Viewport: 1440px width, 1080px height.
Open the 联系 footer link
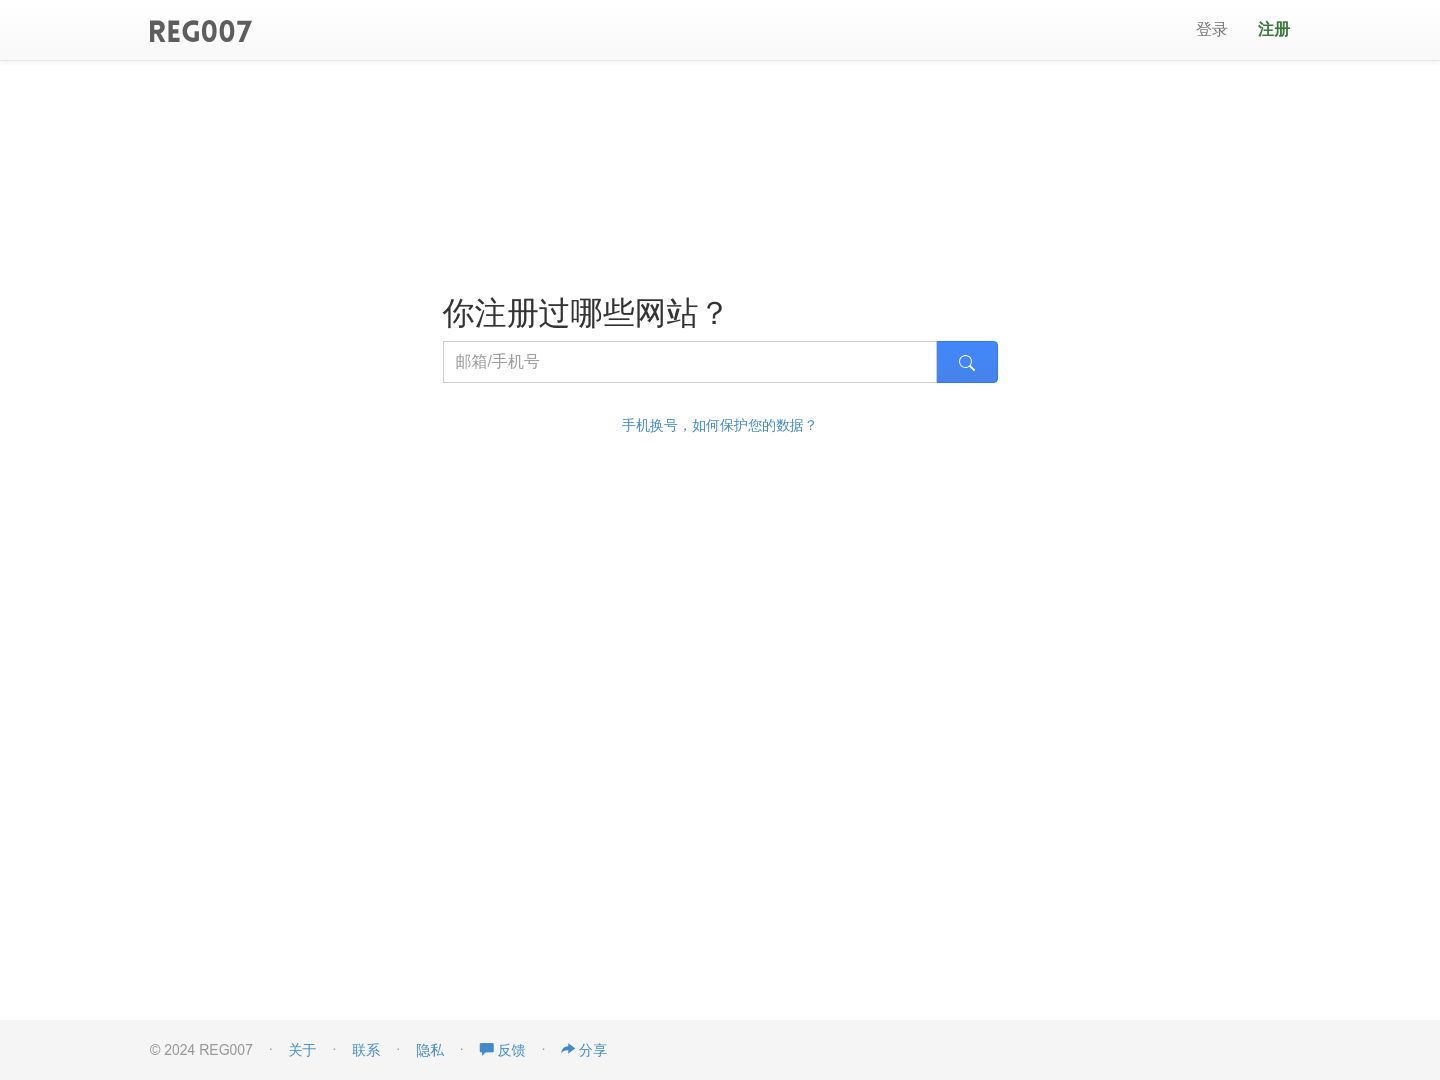point(366,1050)
